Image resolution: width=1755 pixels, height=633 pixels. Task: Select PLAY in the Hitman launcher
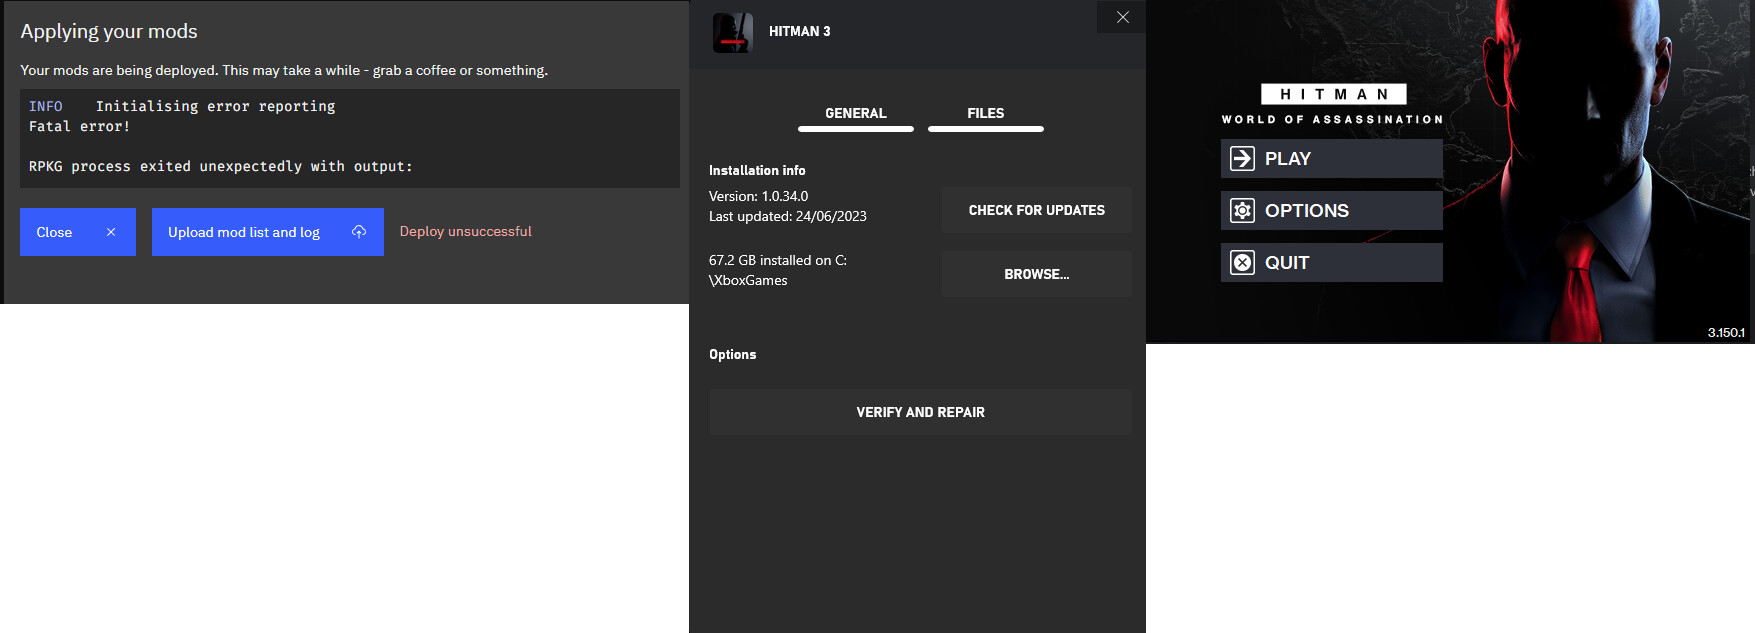[x=1332, y=158]
